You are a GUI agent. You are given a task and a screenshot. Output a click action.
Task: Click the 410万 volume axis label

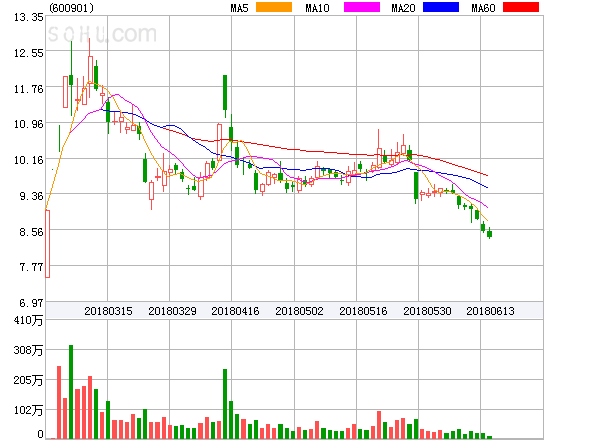click(x=28, y=320)
